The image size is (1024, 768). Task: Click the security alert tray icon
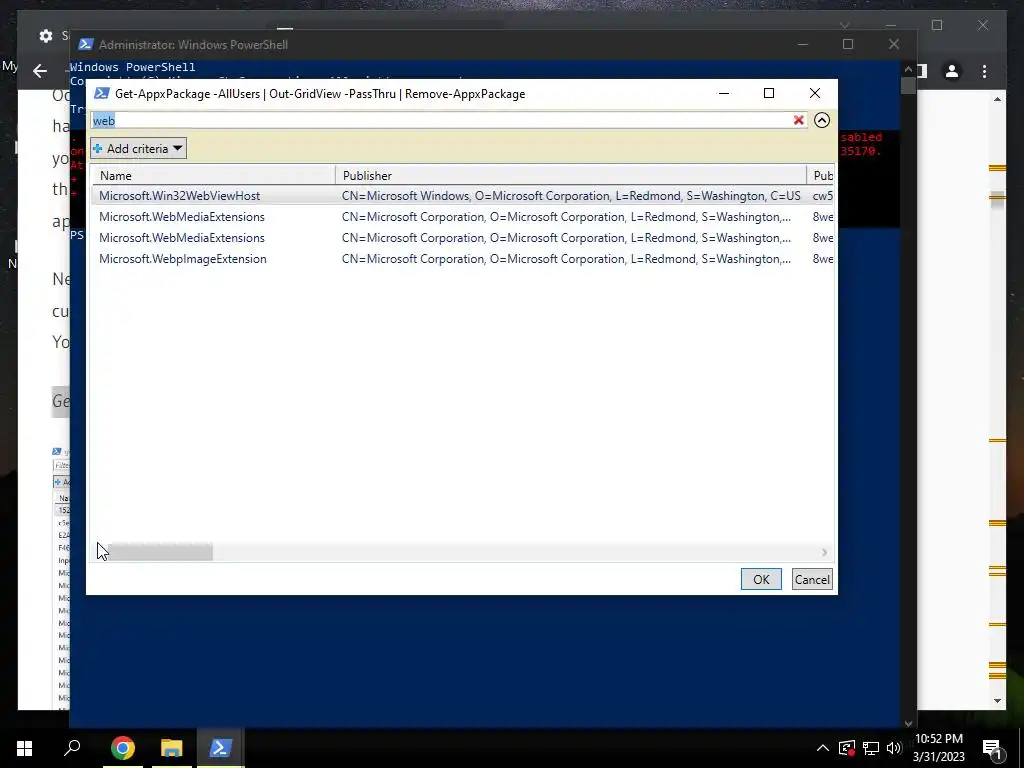click(847, 748)
